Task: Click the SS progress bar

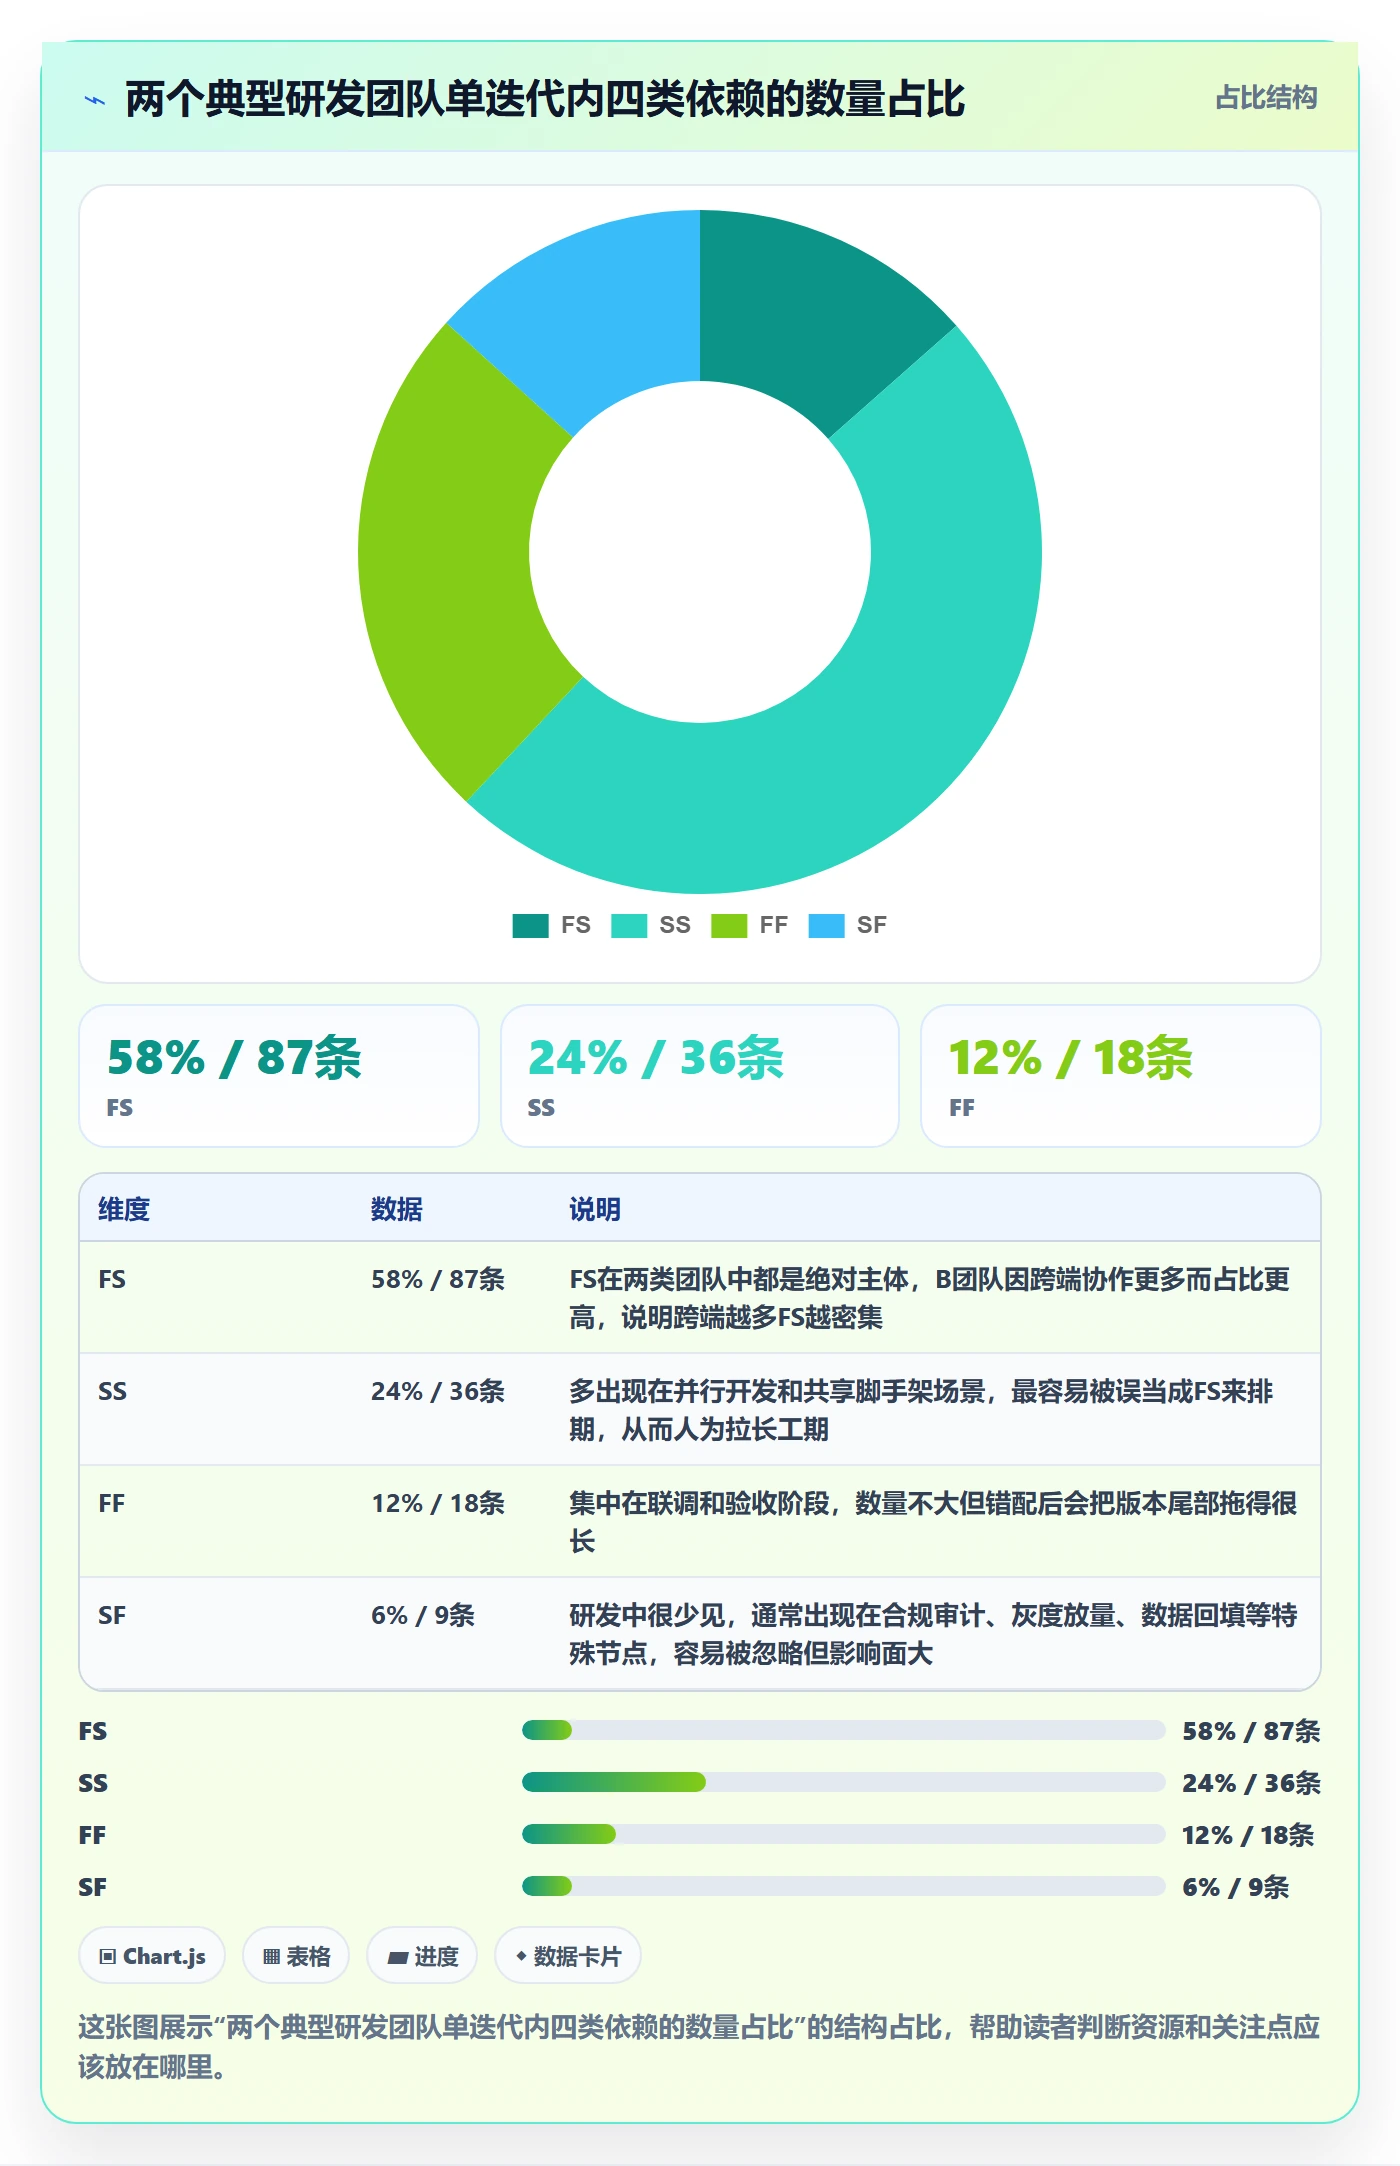Action: tap(843, 1782)
